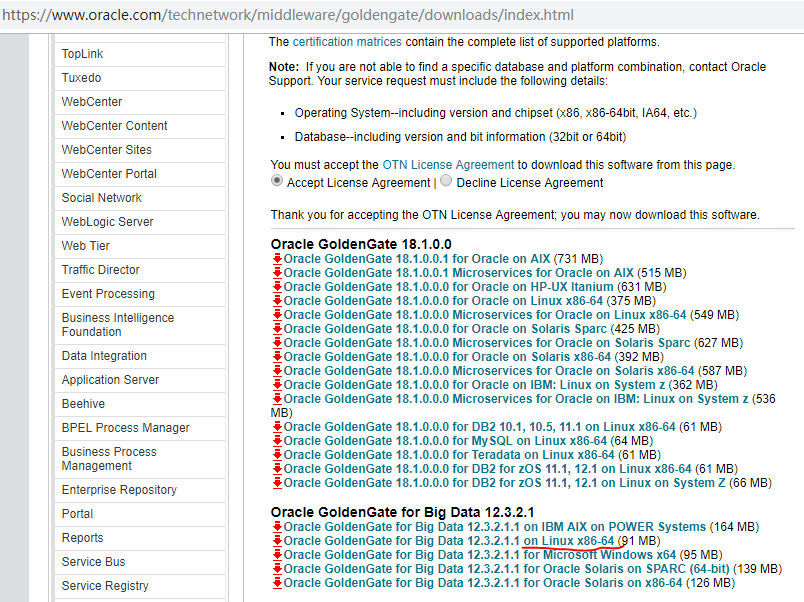Open the OTN License Agreement link

(448, 165)
